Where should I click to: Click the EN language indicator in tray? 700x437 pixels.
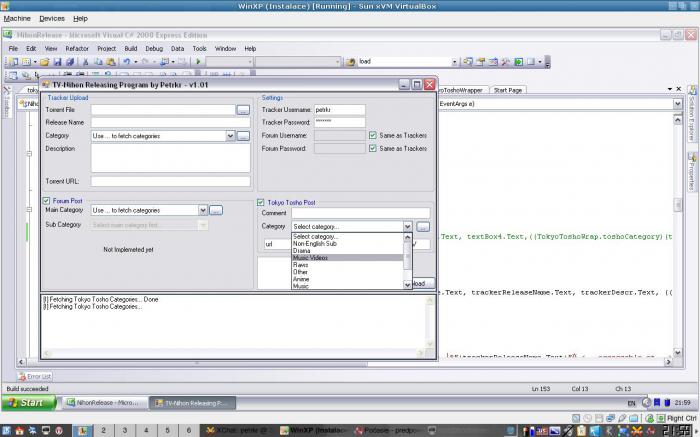[x=631, y=403]
